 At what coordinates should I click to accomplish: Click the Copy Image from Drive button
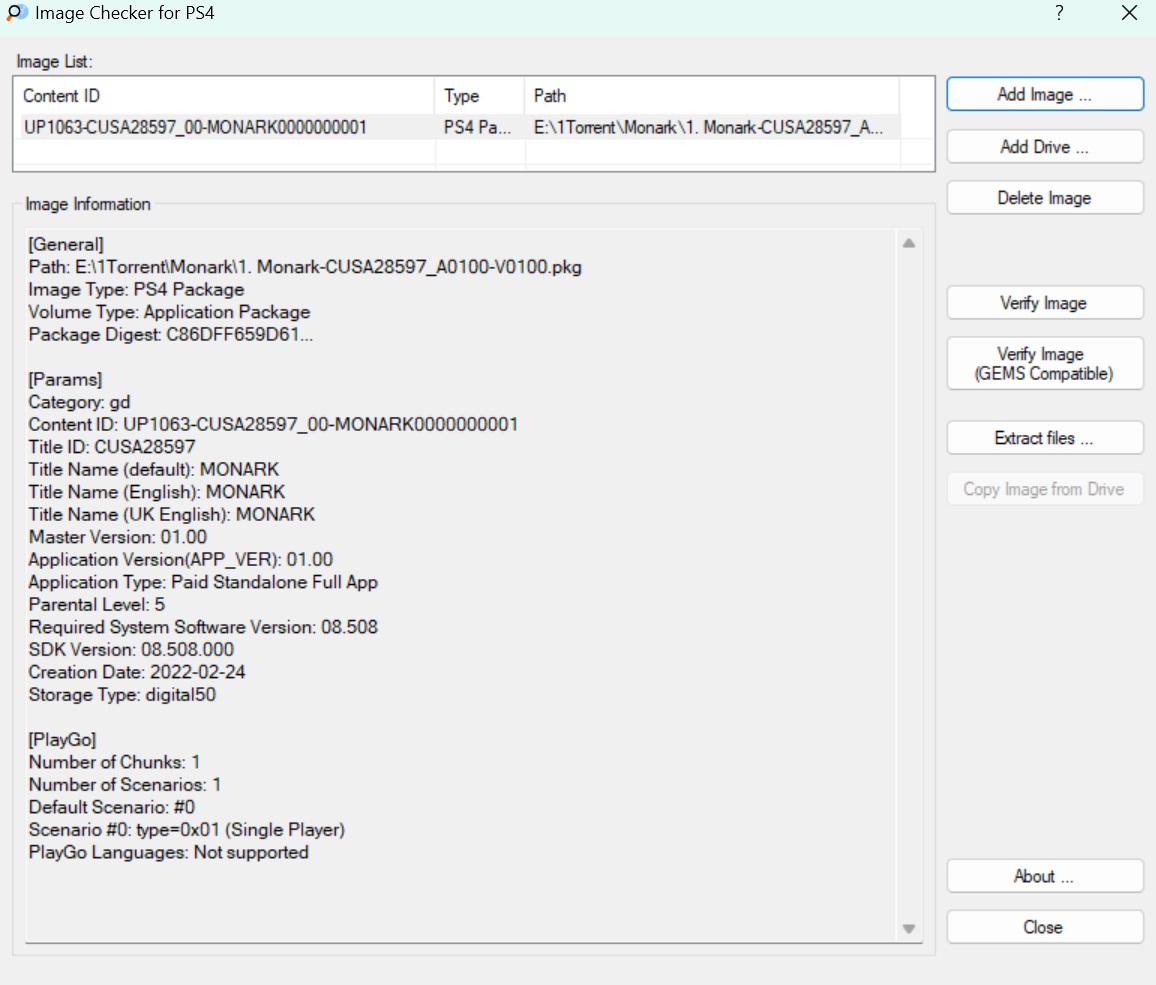(1044, 489)
